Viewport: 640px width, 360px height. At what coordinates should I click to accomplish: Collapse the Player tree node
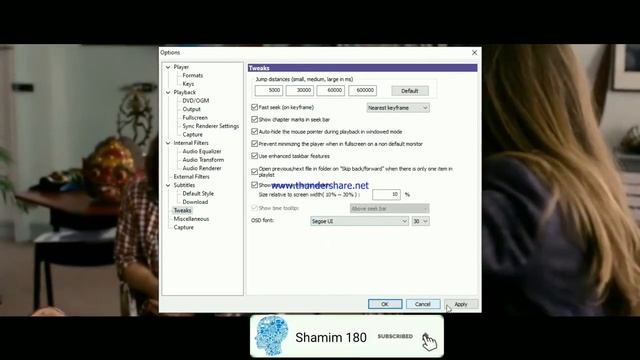(x=168, y=67)
